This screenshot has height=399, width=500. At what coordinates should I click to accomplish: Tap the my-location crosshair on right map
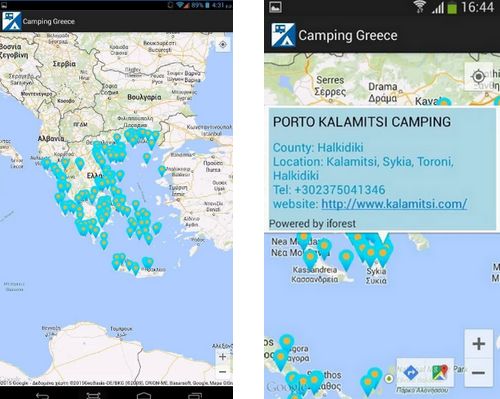point(479,77)
